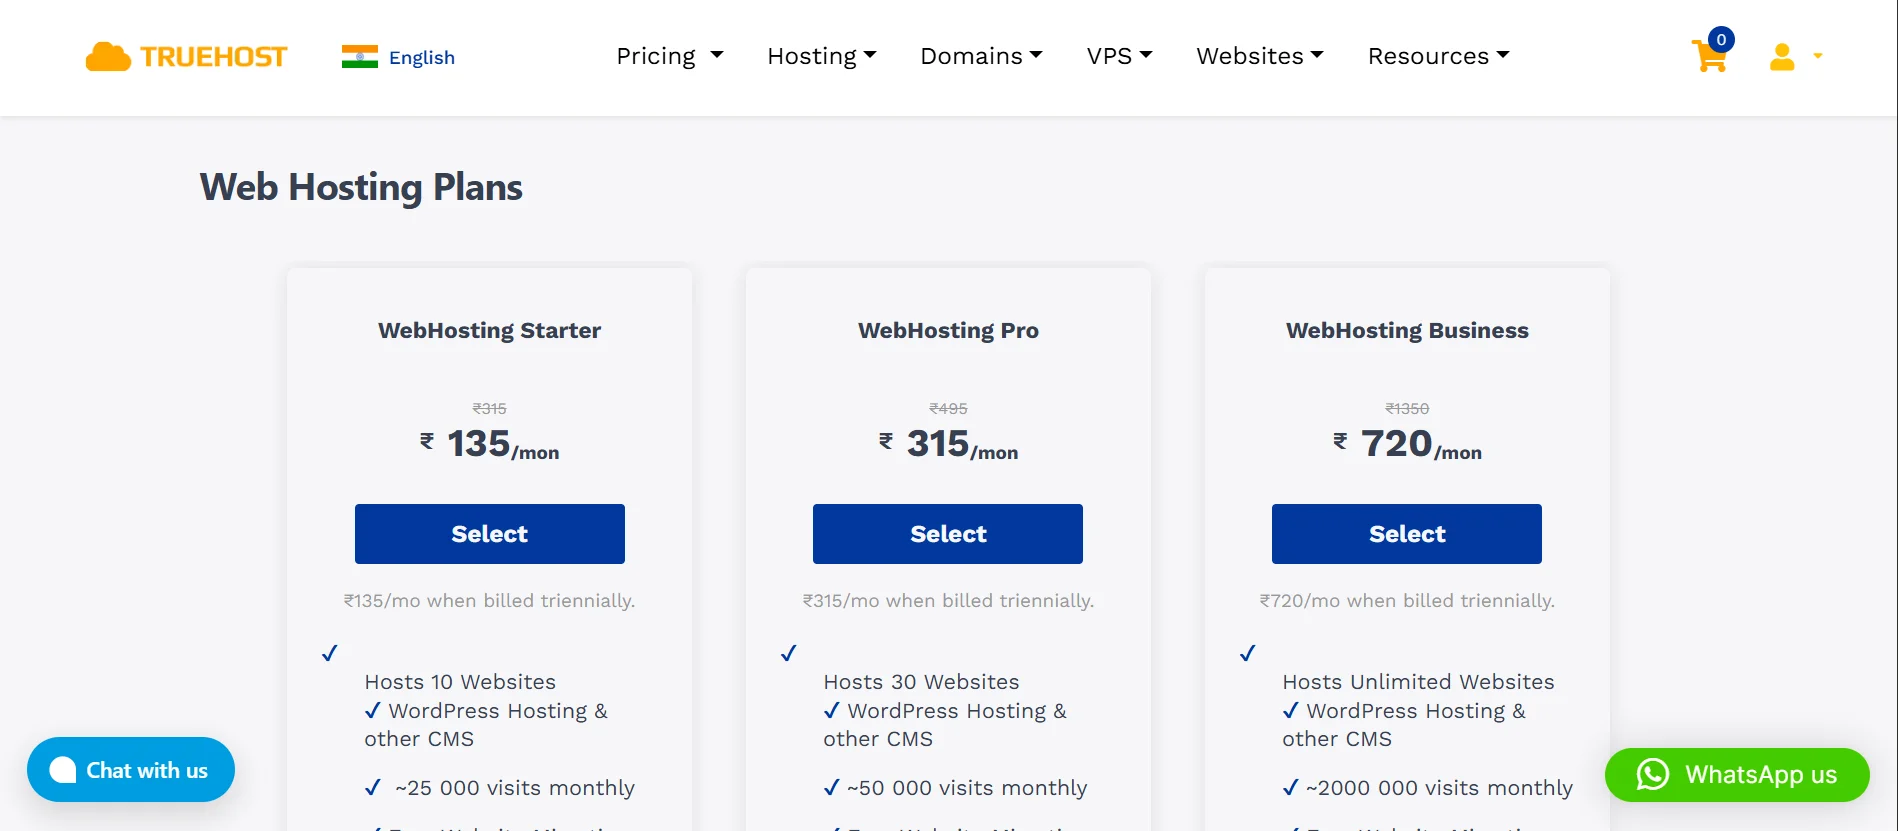Click 'Hosts Unlimited Websites' feature text

coord(1418,682)
